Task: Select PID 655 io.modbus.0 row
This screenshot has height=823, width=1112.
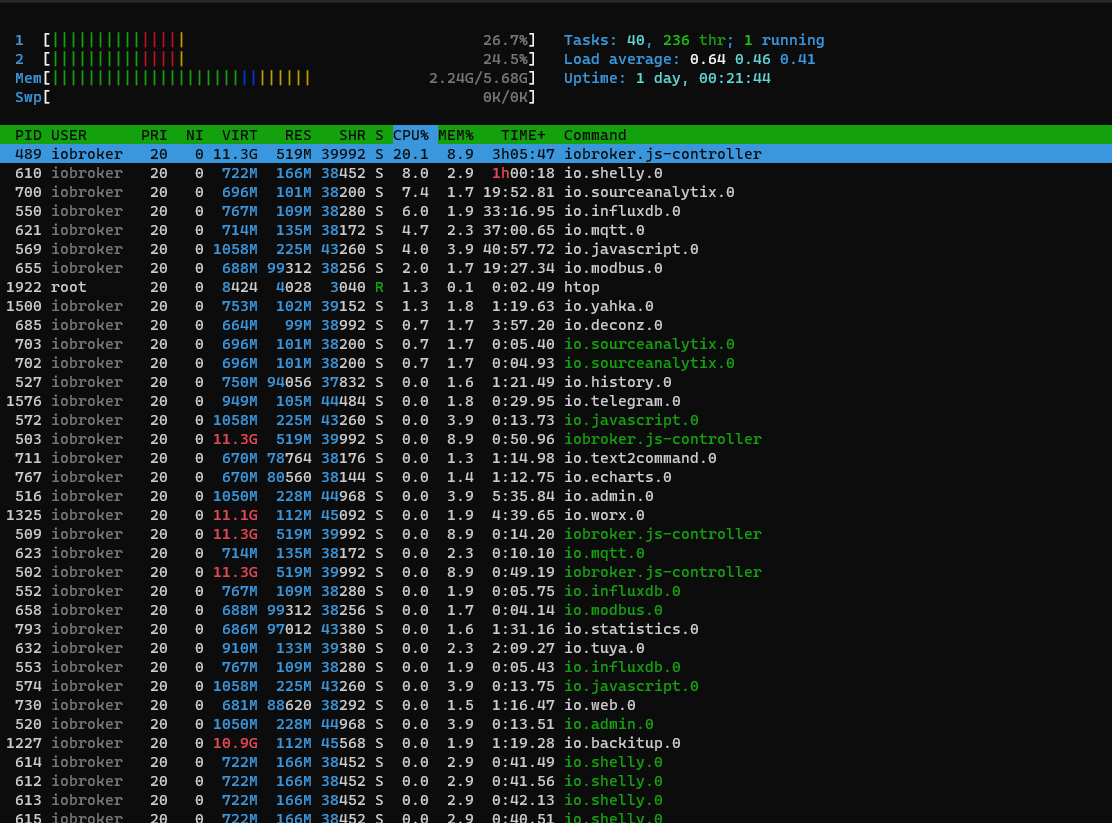Action: pyautogui.click(x=556, y=268)
